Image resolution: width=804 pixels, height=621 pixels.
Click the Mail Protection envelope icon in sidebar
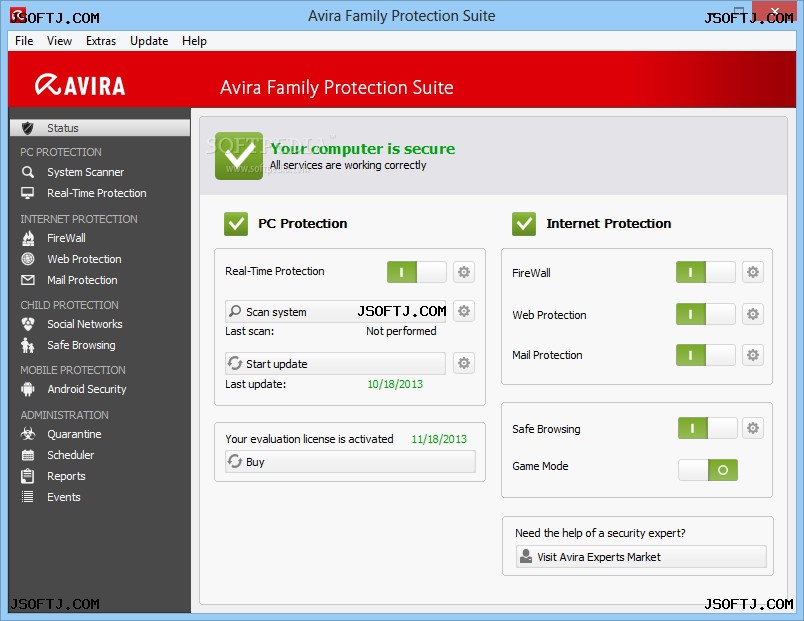point(28,280)
